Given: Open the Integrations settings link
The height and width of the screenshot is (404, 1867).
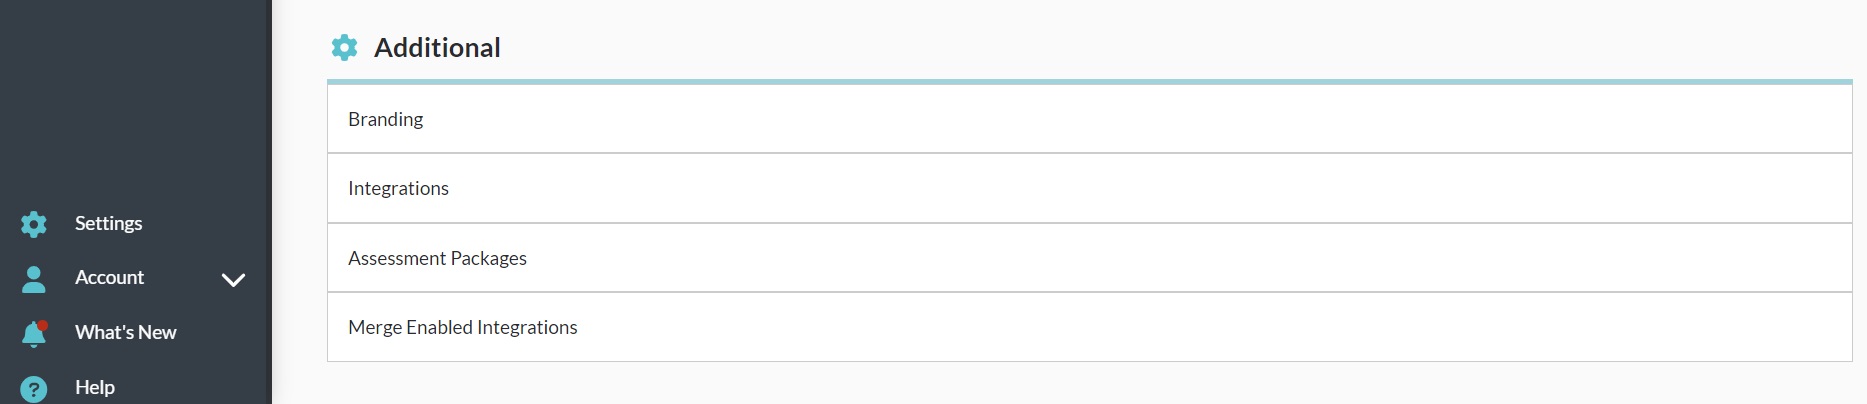Looking at the screenshot, I should [x=398, y=188].
